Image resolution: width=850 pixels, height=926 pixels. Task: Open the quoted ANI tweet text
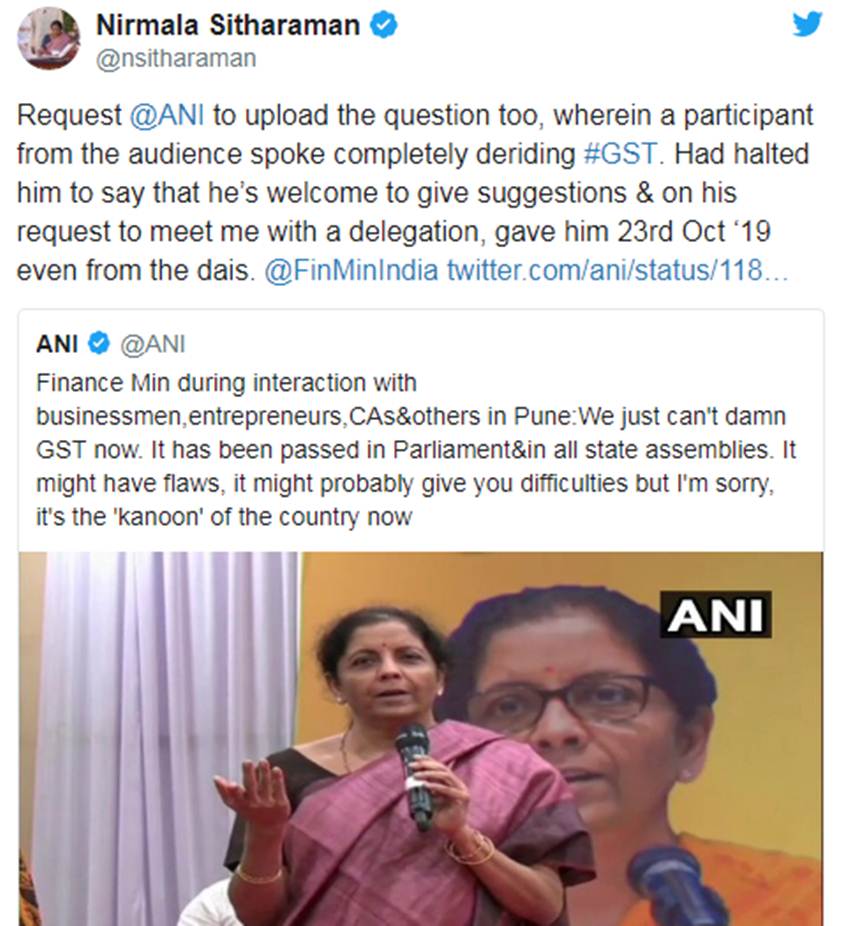[416, 450]
